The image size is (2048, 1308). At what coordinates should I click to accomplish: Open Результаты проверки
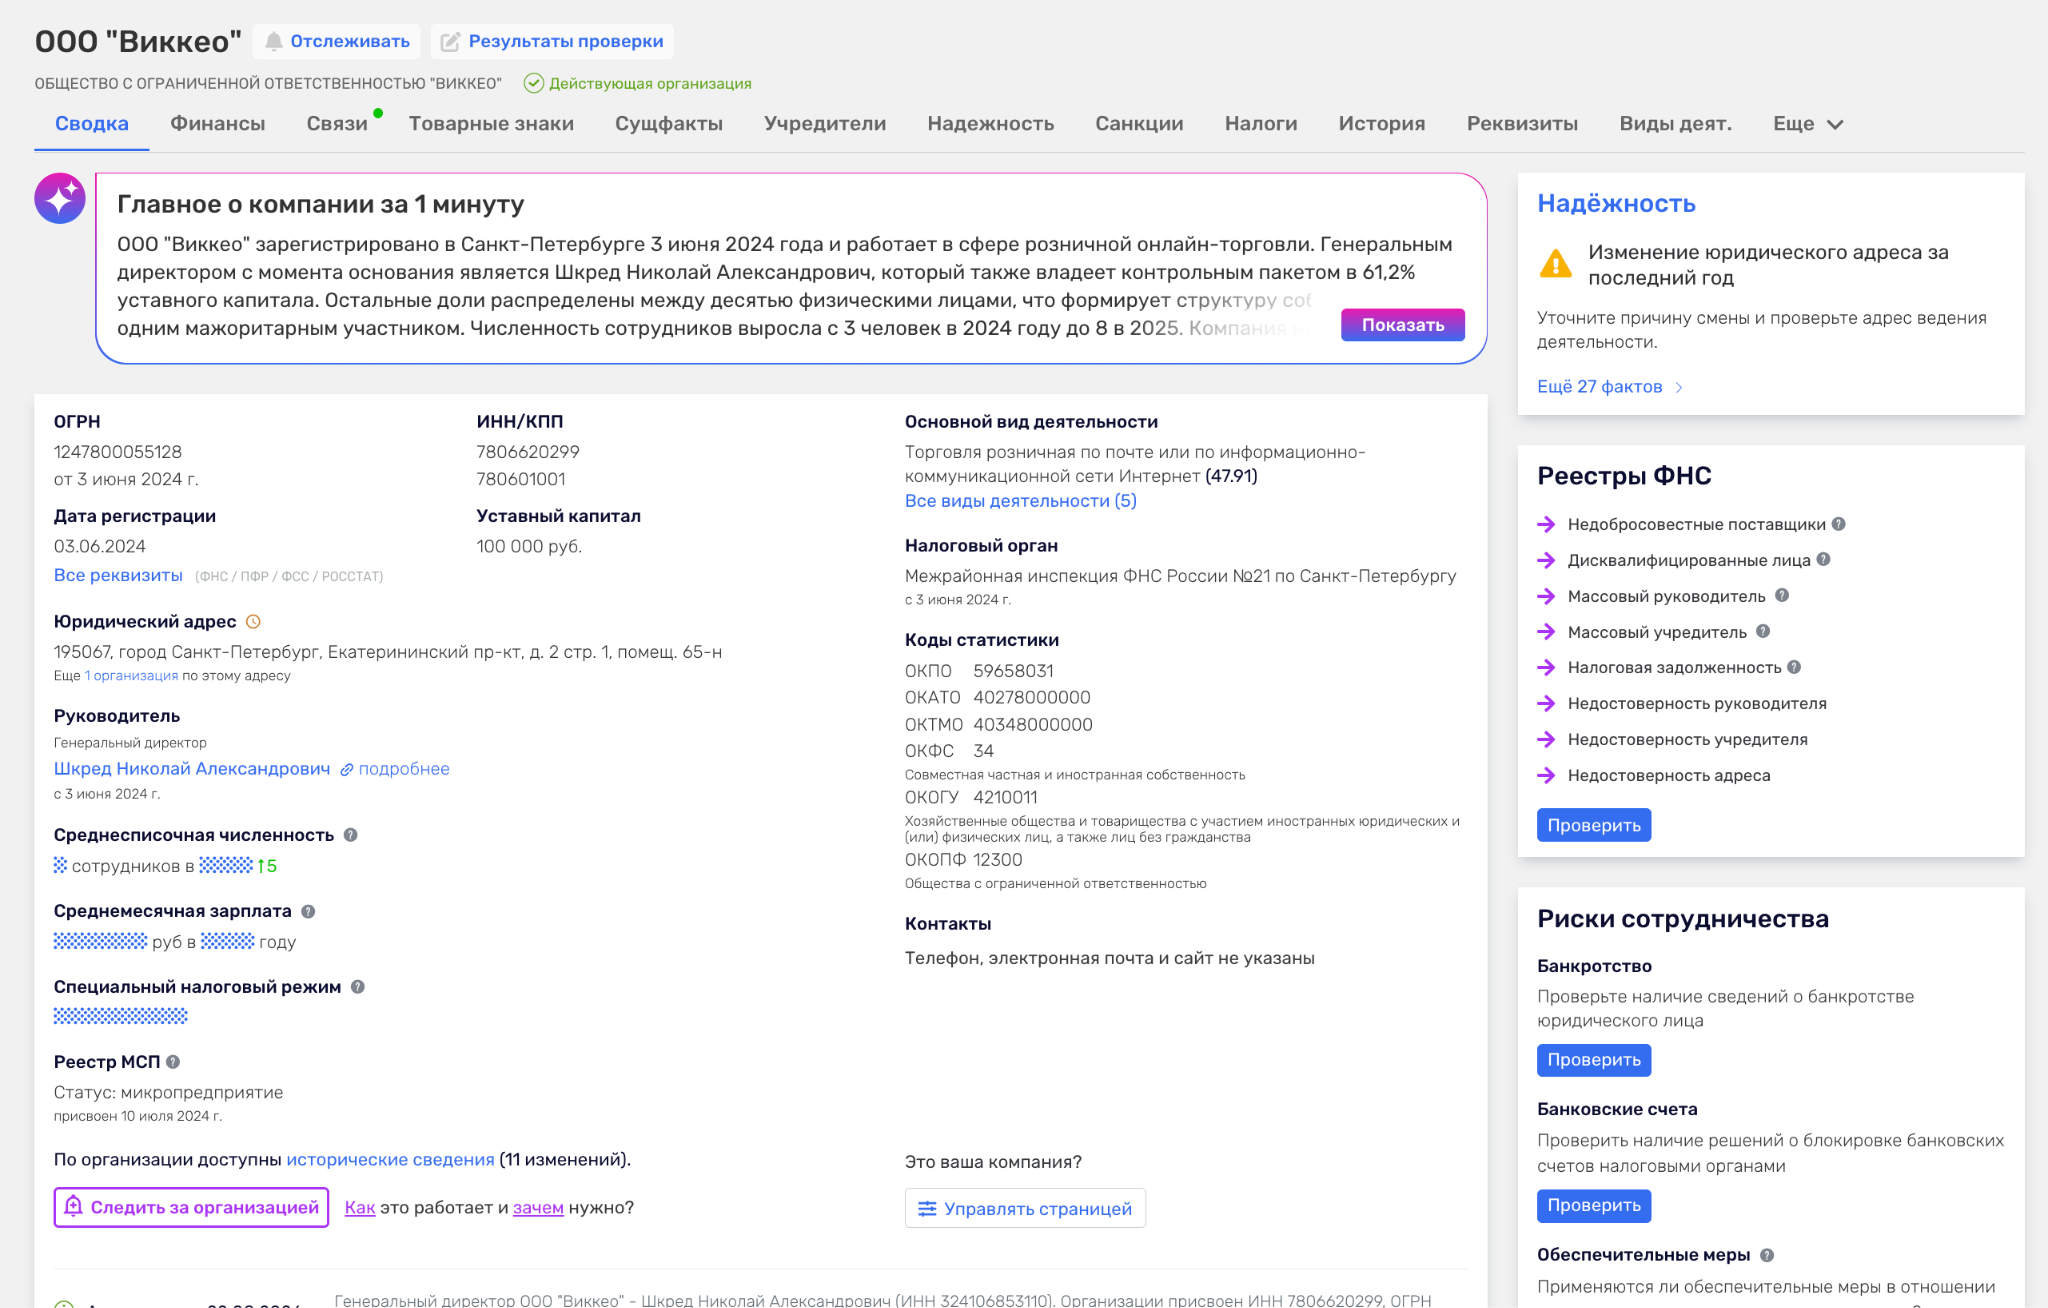point(552,41)
